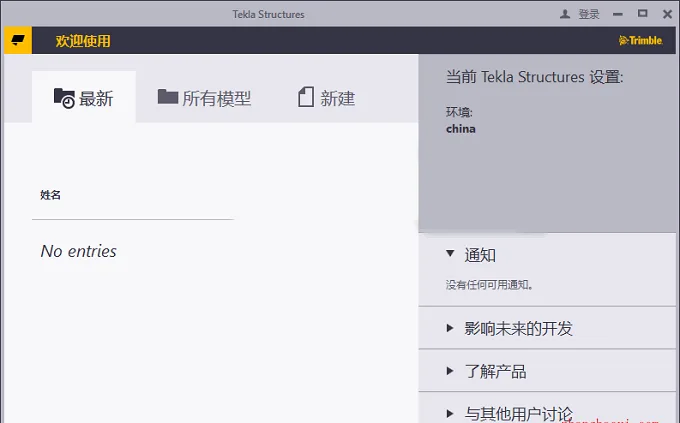The height and width of the screenshot is (423, 680).
Task: Click the 登录 login link
Action: 589,14
